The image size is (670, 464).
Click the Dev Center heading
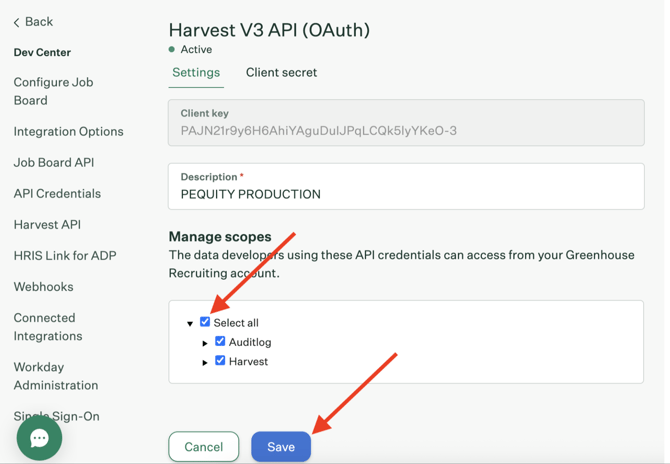click(x=42, y=53)
